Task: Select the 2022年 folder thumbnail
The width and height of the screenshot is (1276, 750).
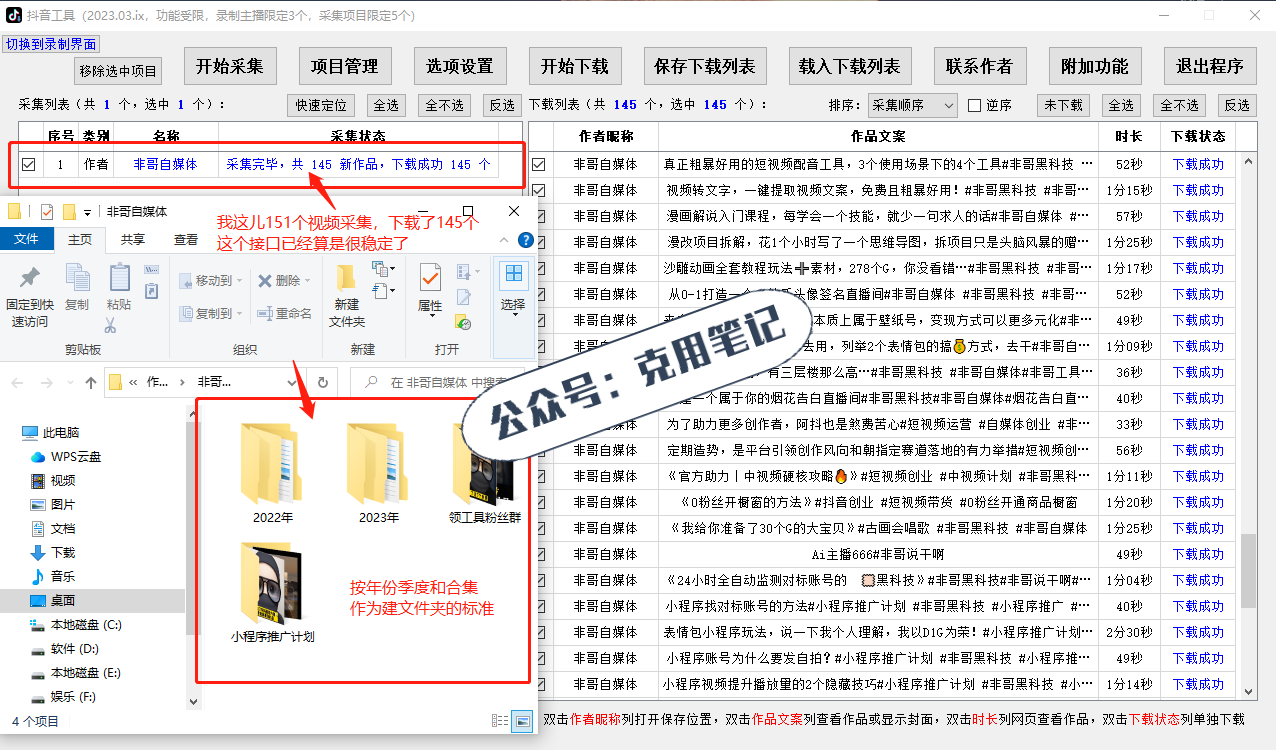Action: tap(272, 474)
